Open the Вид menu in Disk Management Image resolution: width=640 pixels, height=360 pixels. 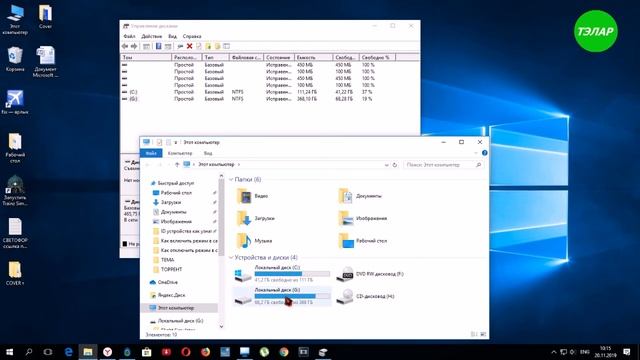click(173, 36)
